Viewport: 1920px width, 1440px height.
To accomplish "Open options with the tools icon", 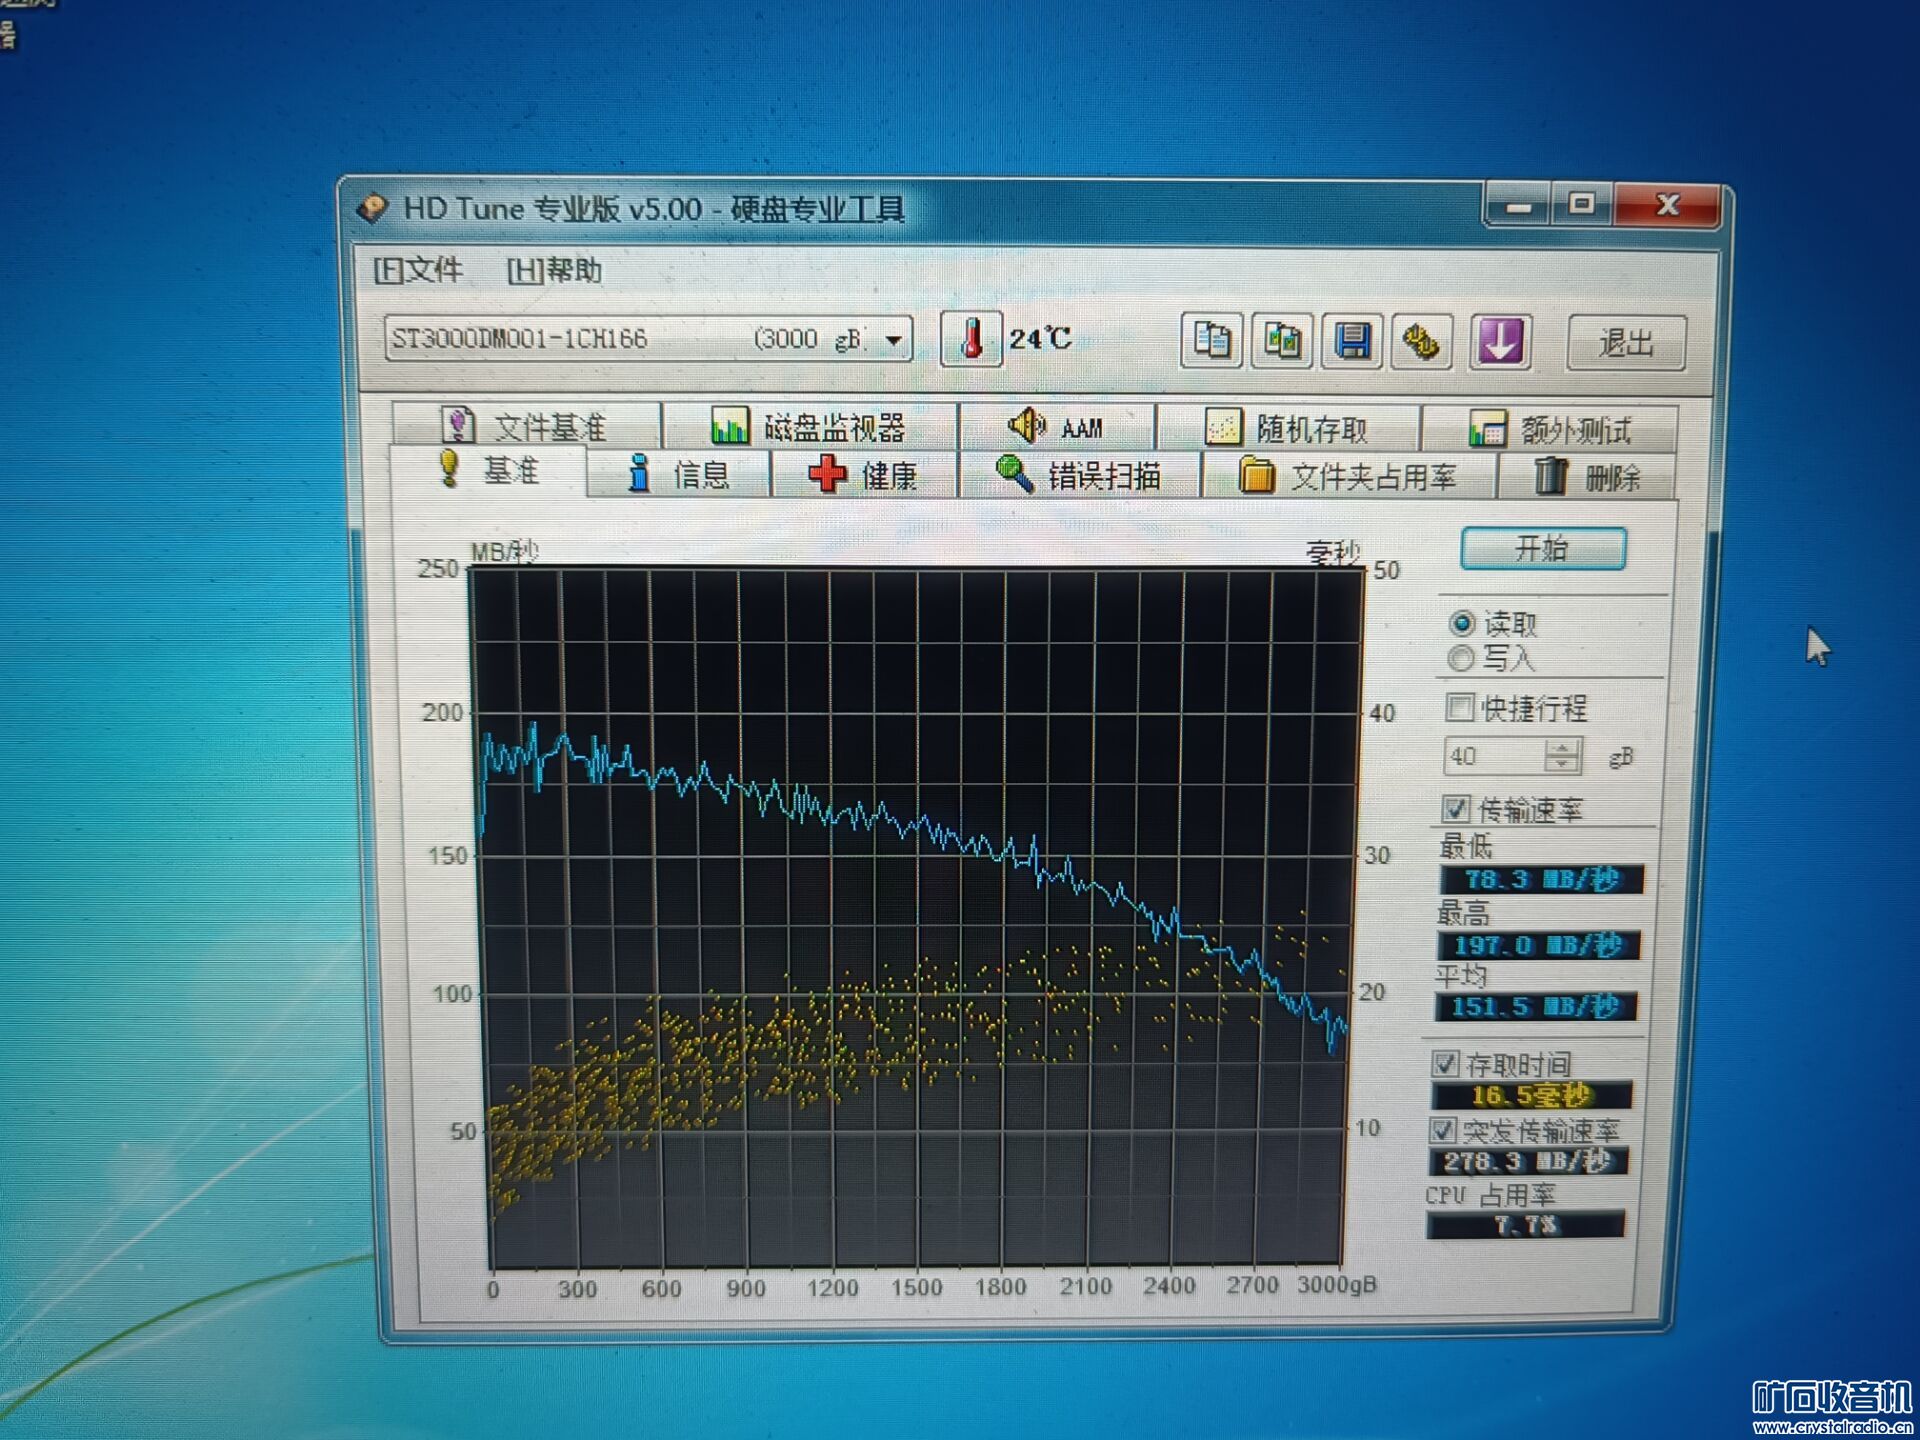I will click(1421, 342).
